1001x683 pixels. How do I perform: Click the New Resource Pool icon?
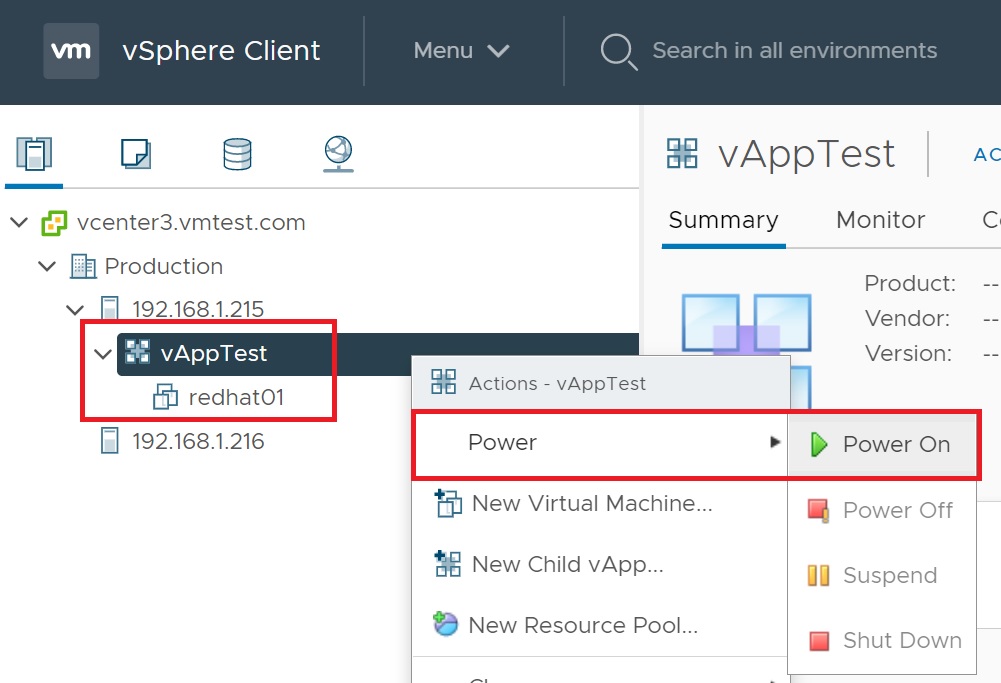(446, 624)
